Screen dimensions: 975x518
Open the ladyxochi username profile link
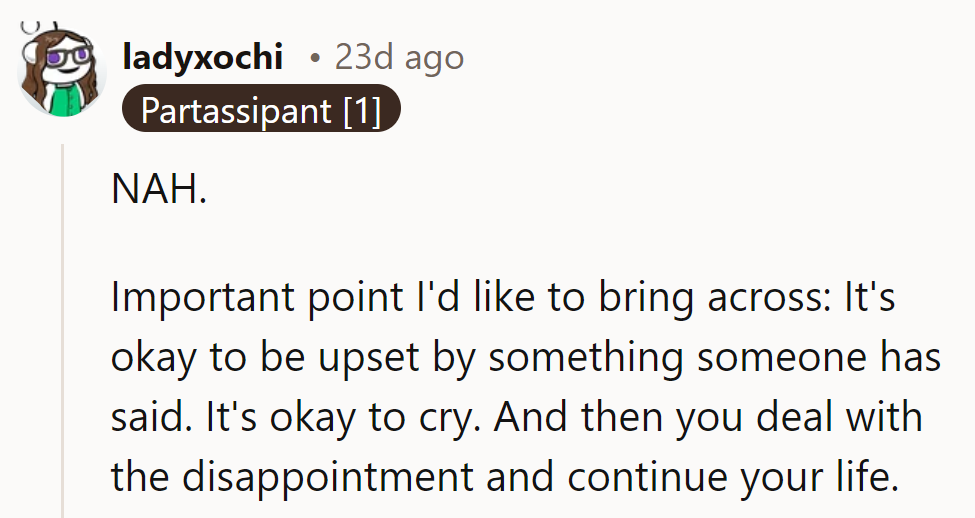pyautogui.click(x=202, y=58)
